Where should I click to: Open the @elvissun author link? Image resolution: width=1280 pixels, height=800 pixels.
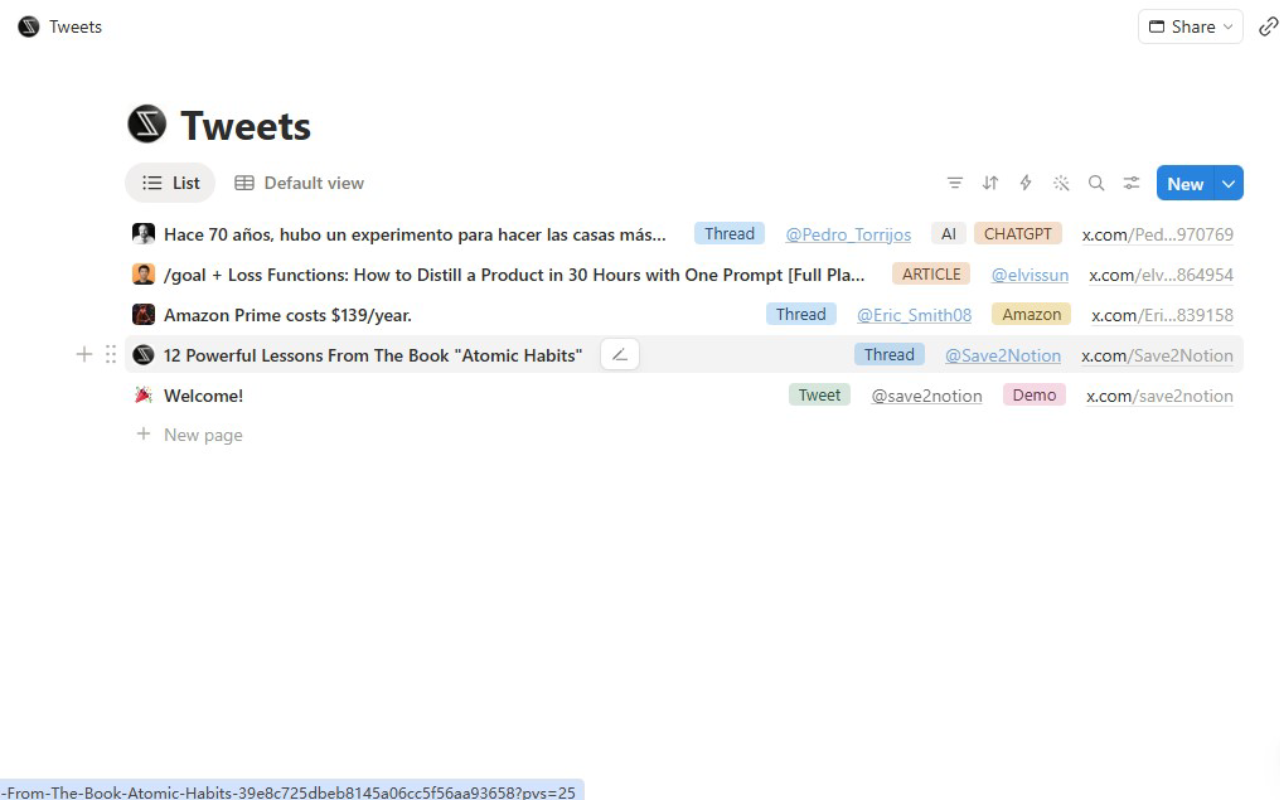click(1030, 275)
